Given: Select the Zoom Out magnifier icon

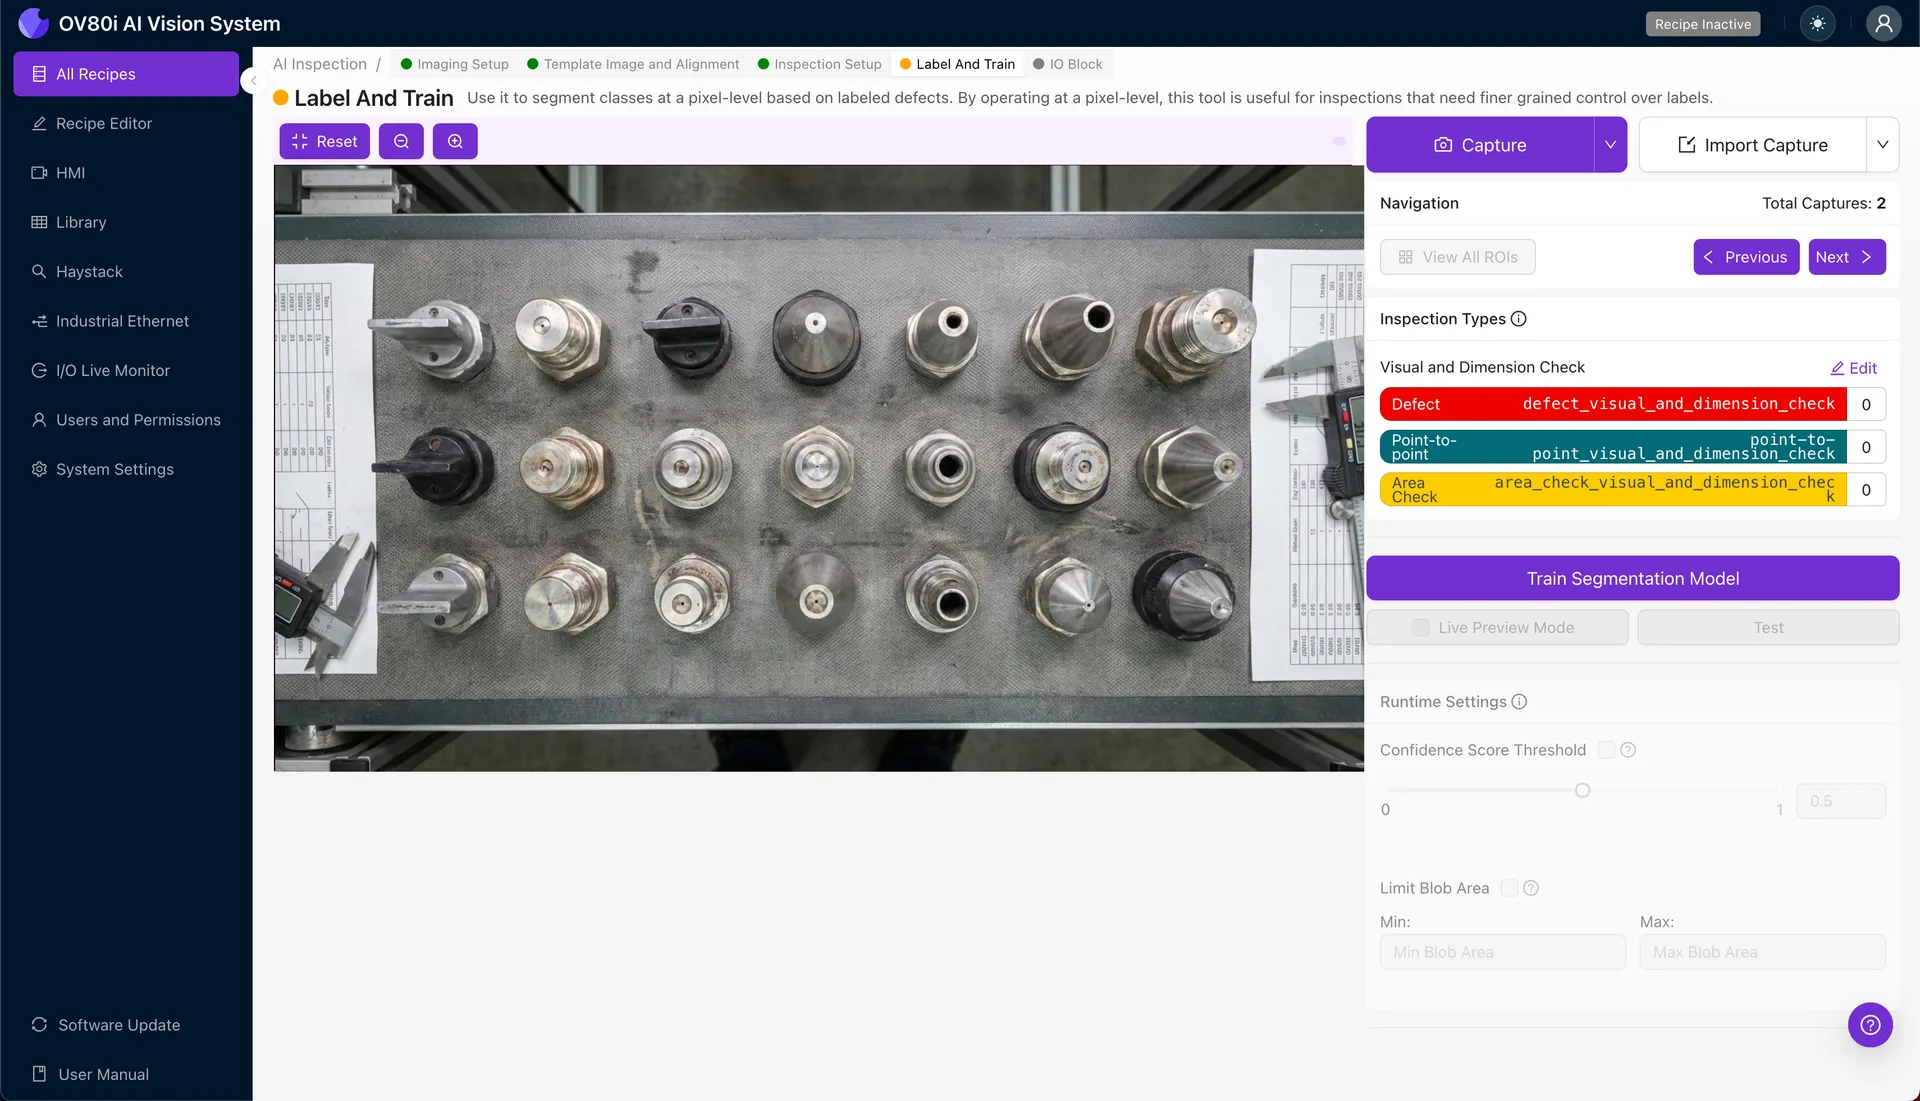Looking at the screenshot, I should 401,141.
